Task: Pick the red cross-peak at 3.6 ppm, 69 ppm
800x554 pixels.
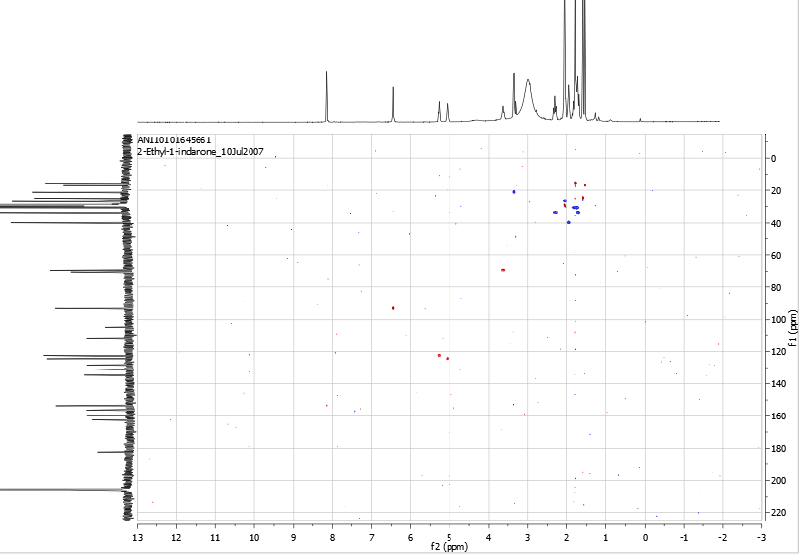Action: click(503, 270)
